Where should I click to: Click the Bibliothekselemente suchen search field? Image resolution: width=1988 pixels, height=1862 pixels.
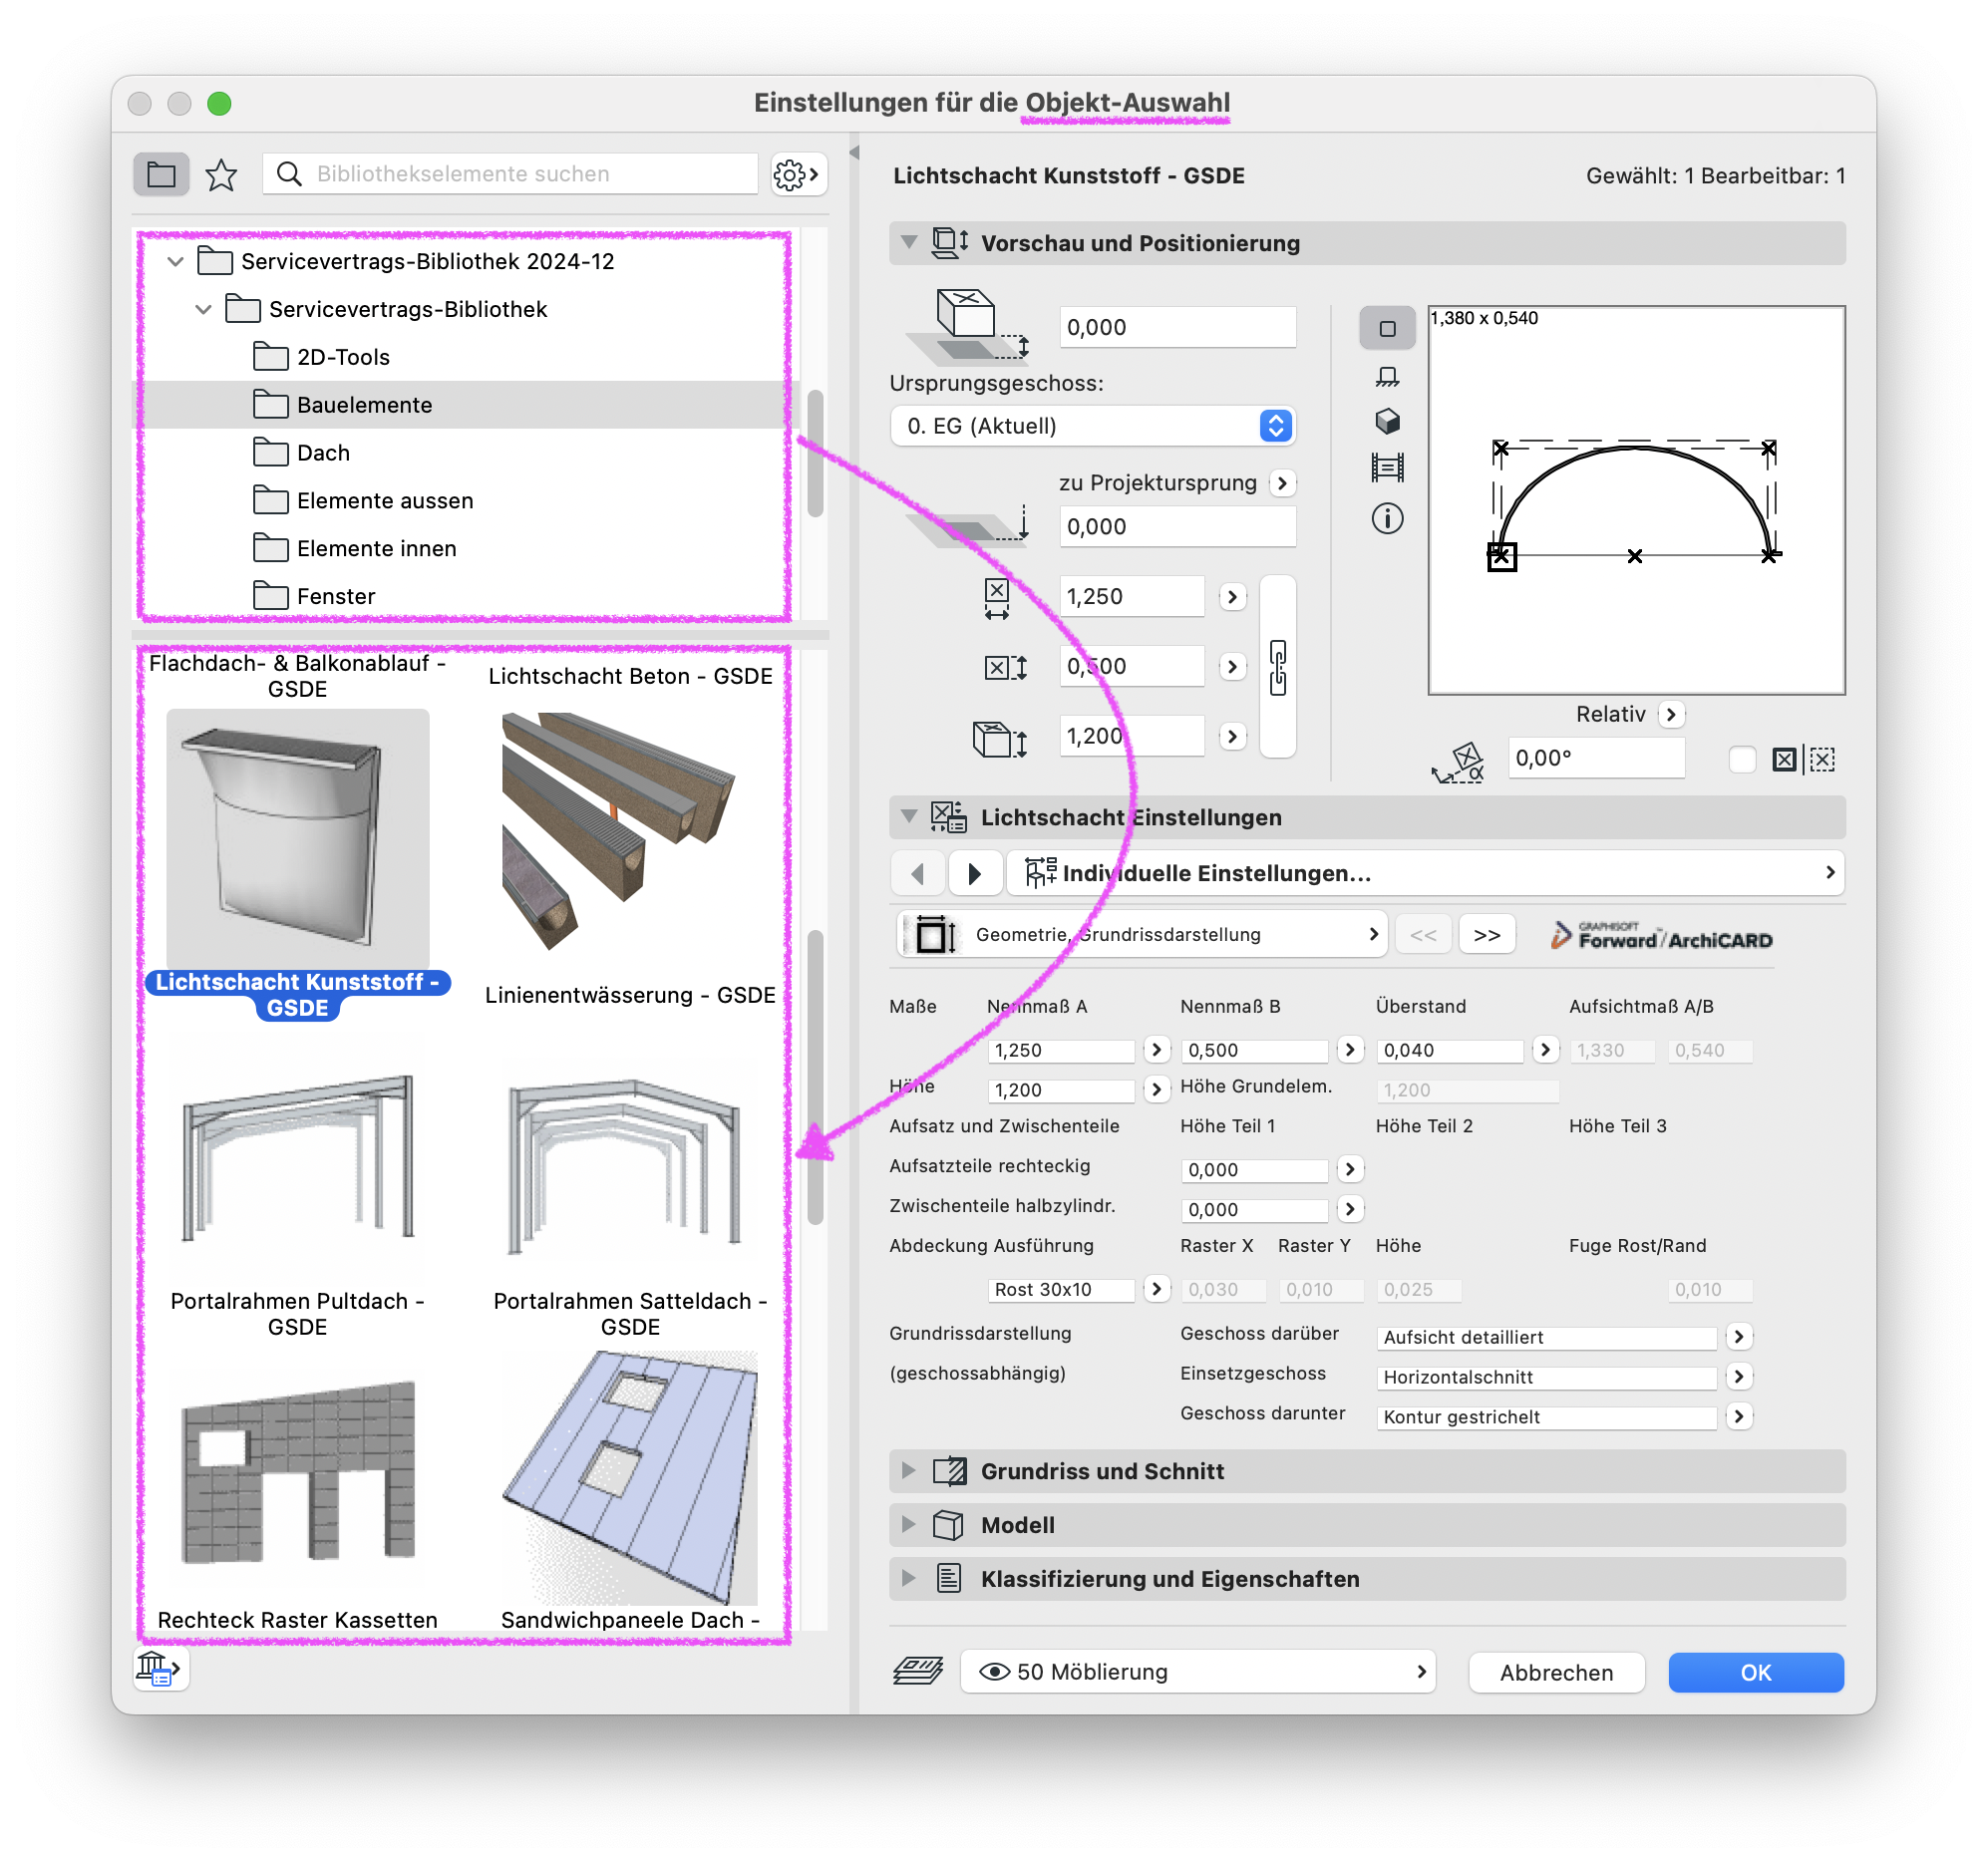(x=510, y=174)
